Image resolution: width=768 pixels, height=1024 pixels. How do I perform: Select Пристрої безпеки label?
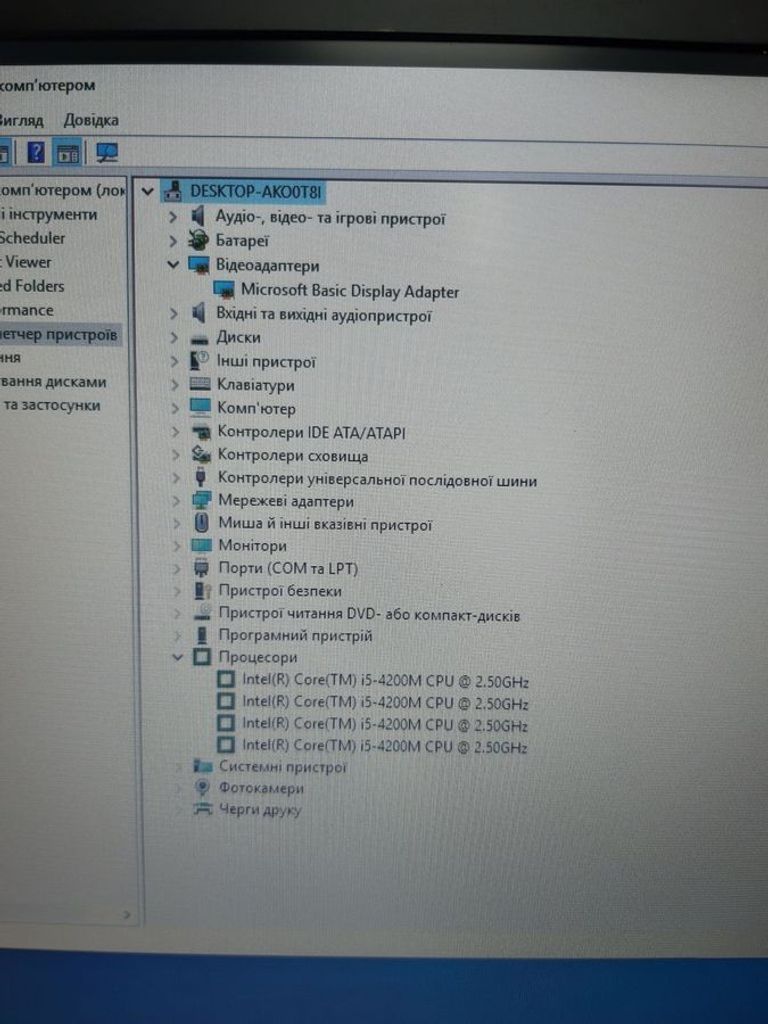click(x=280, y=591)
